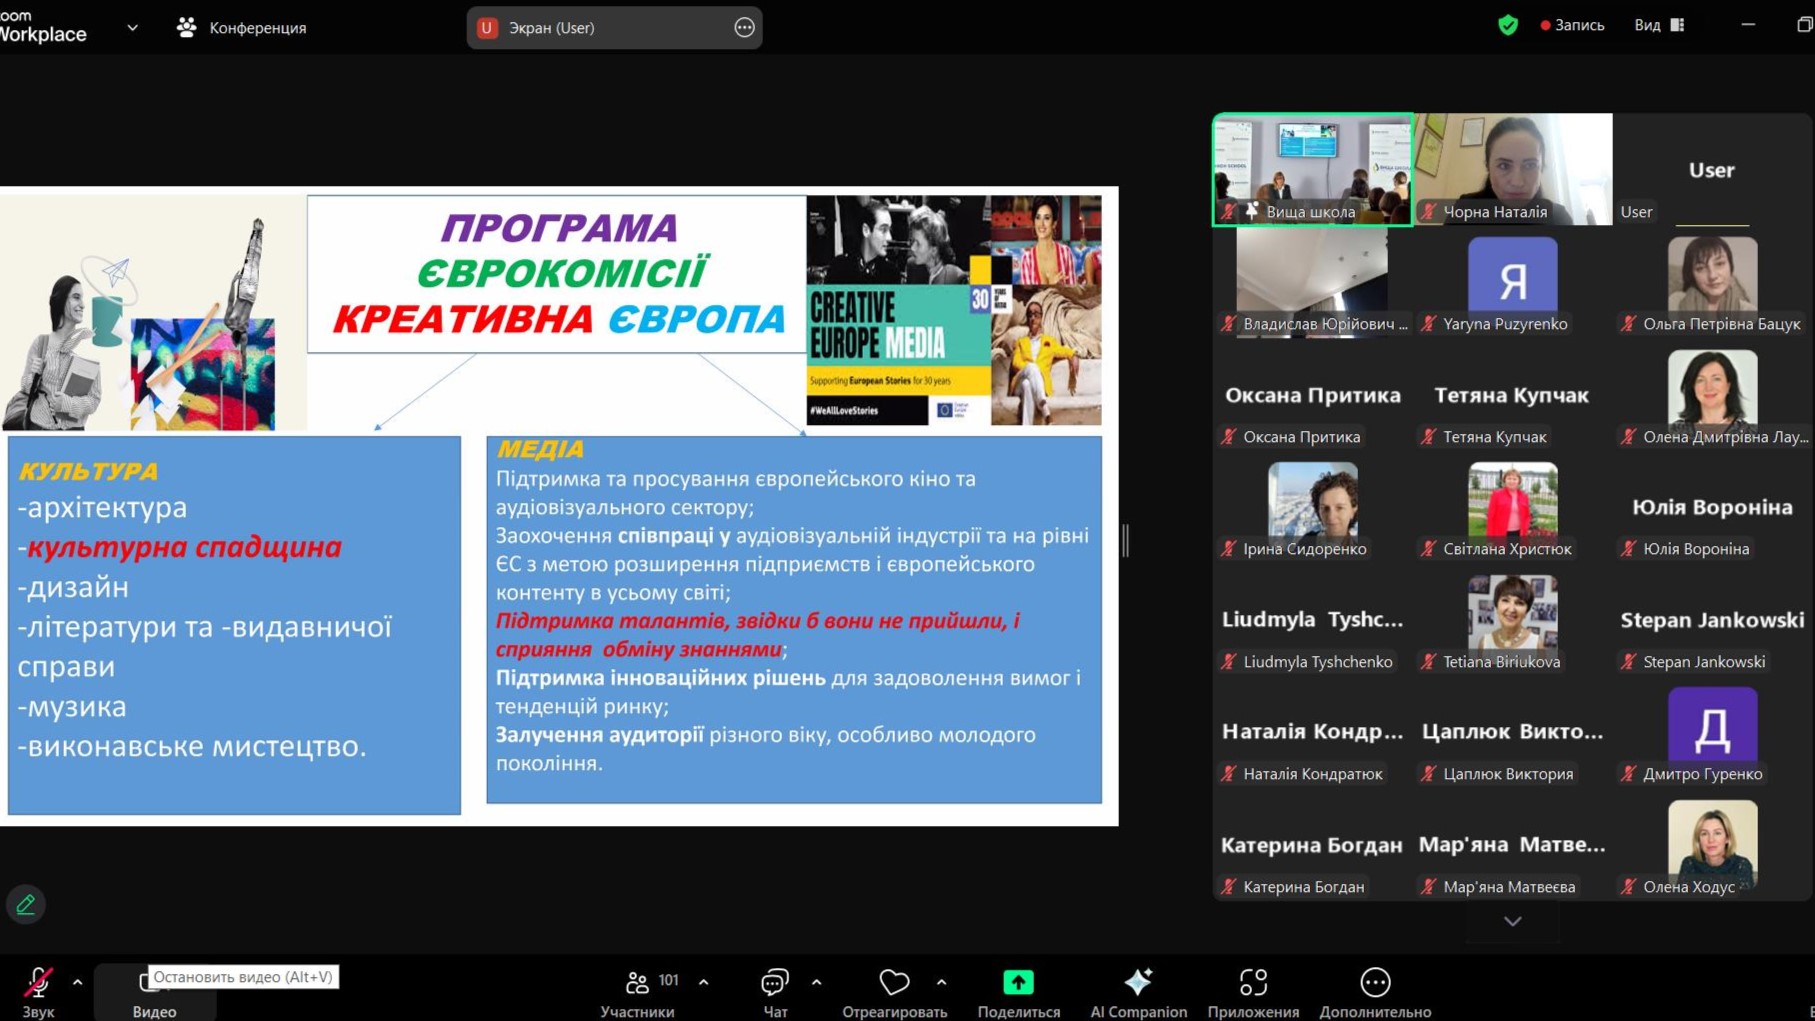
Task: Select the Чорна Наталія video thumbnail
Action: [1512, 168]
